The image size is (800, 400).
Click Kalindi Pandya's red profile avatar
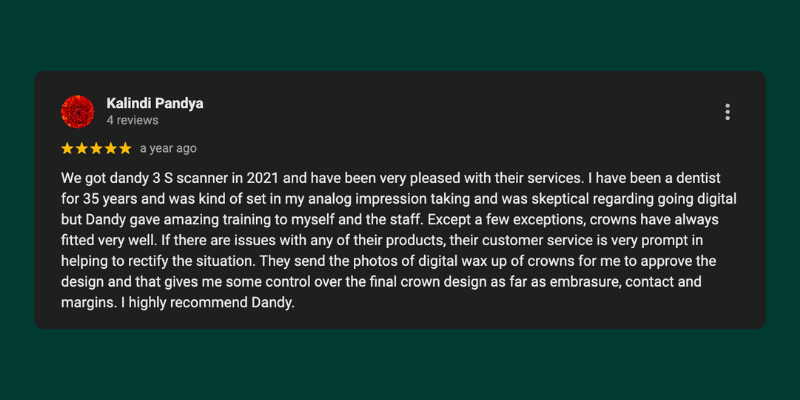(x=78, y=111)
